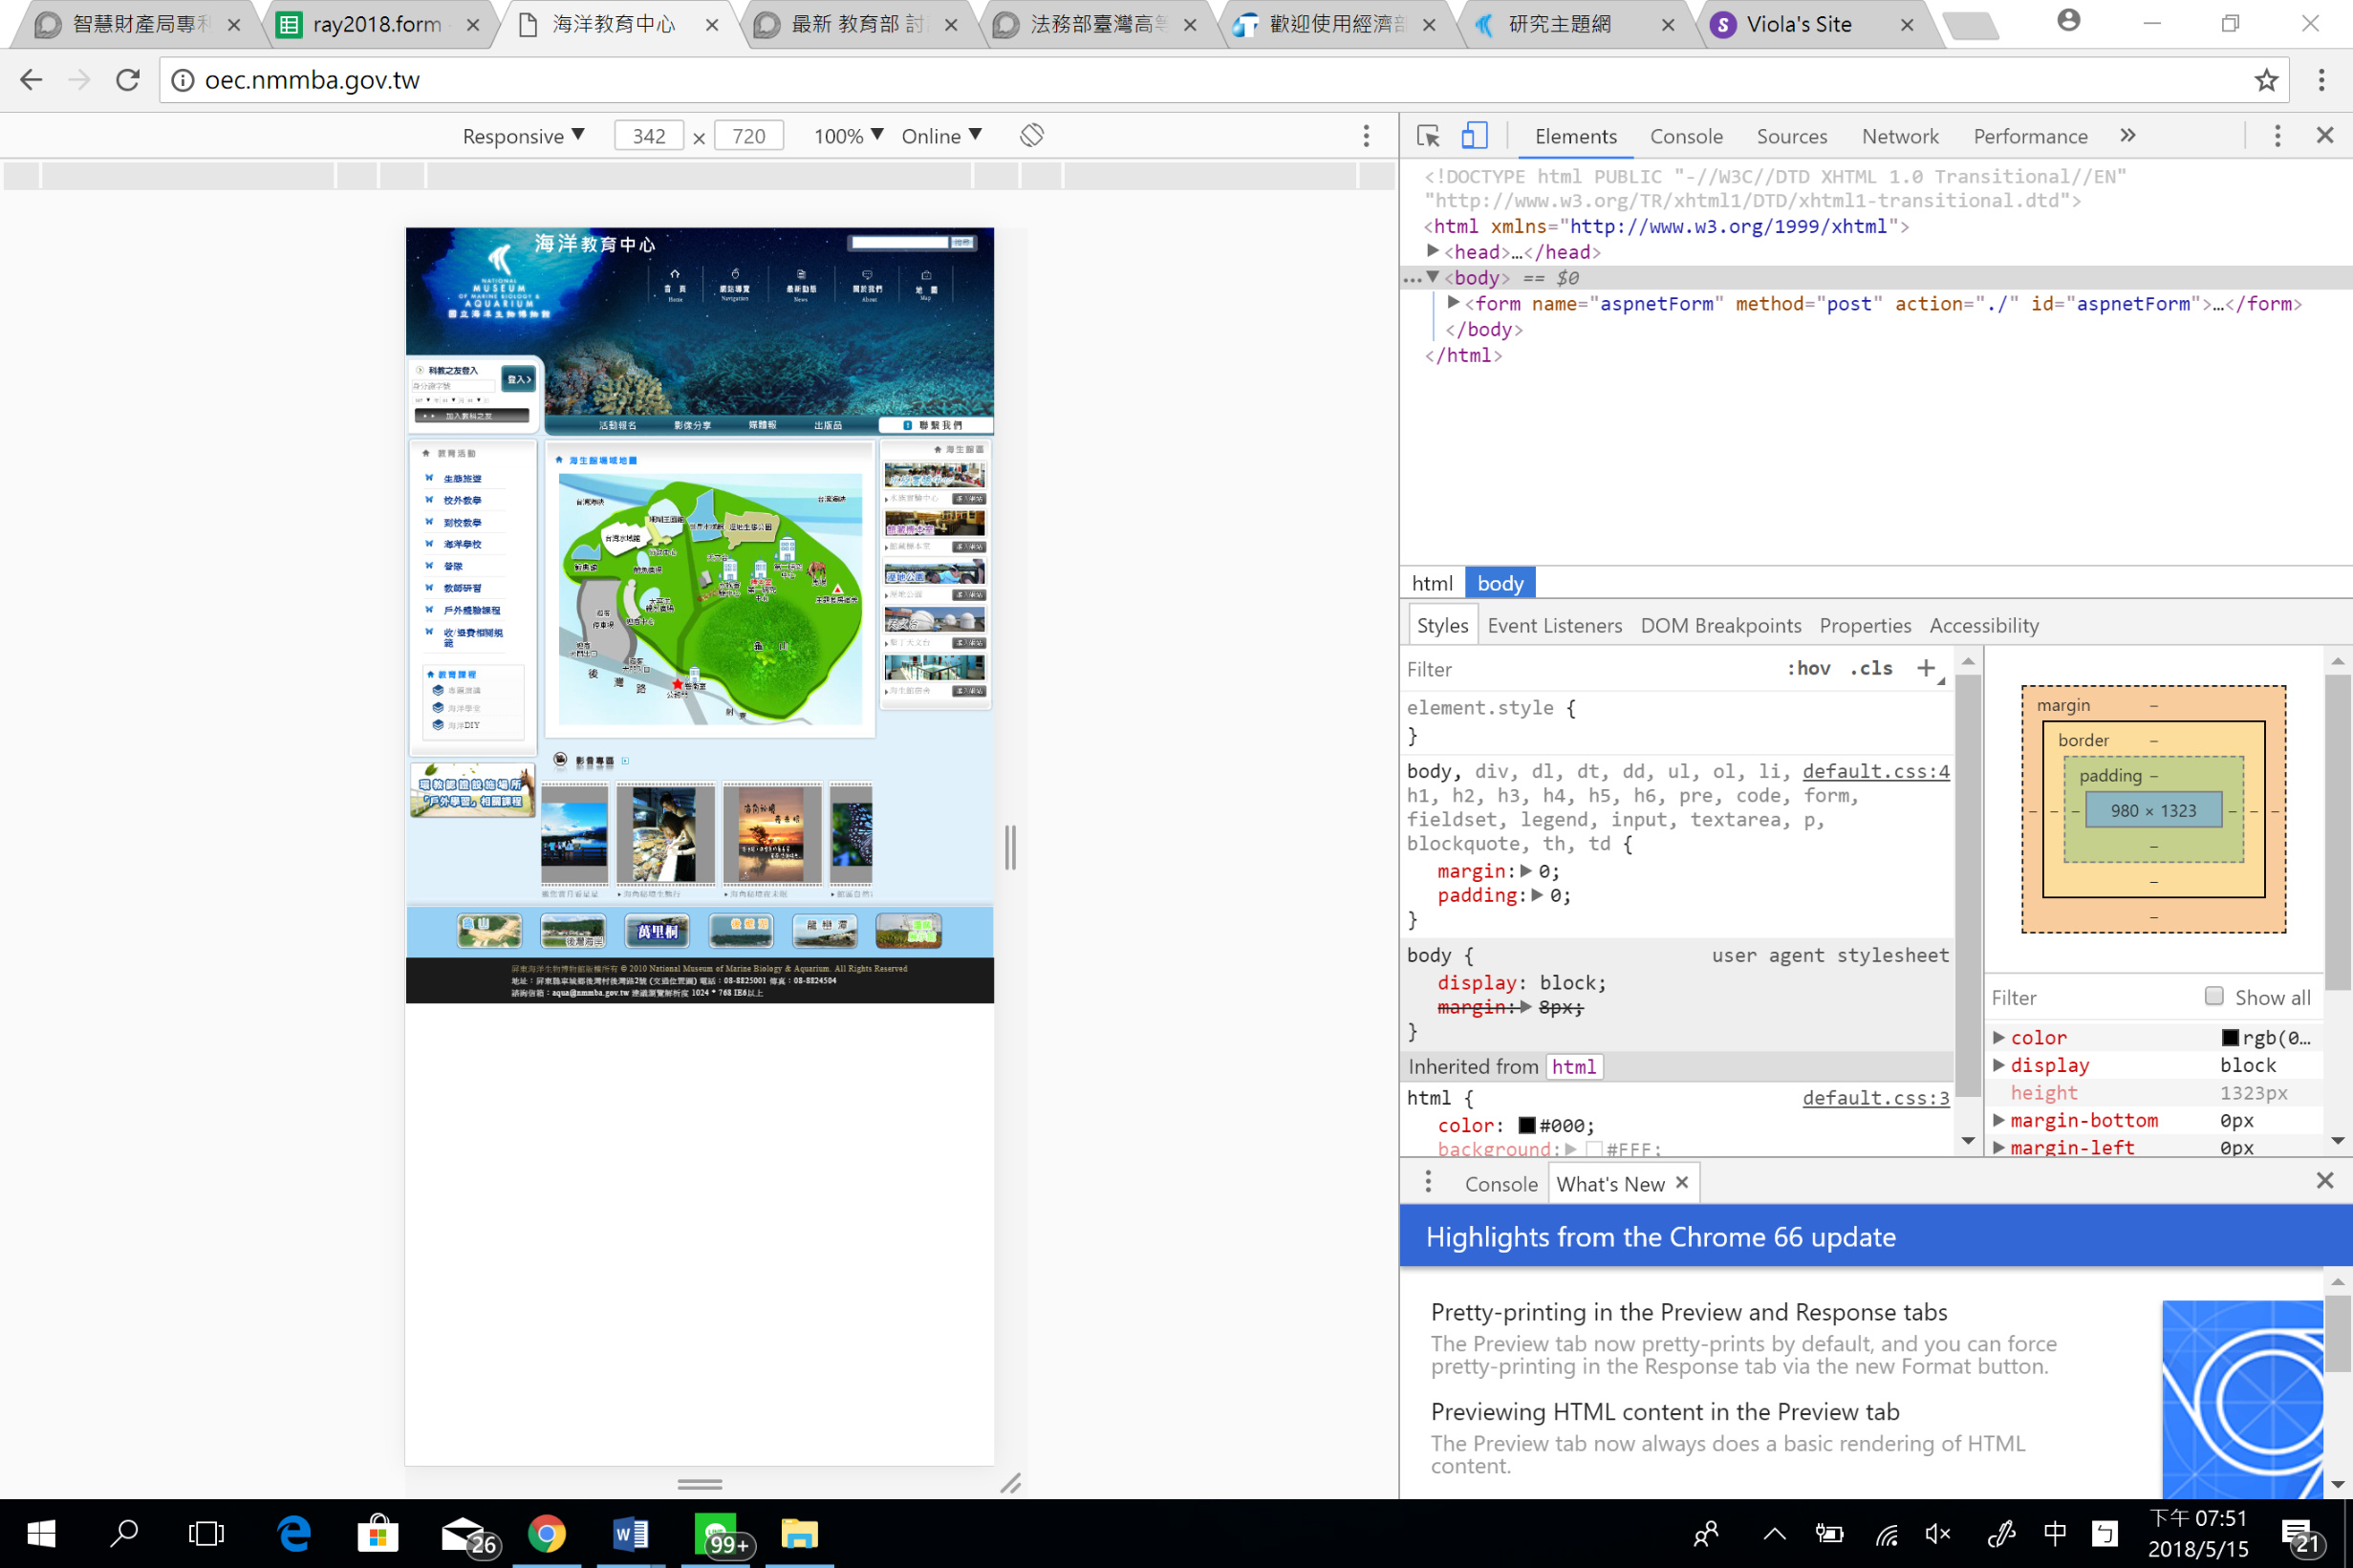Screen dimensions: 2353x1568
Task: Reload the current page
Action: (x=128, y=80)
